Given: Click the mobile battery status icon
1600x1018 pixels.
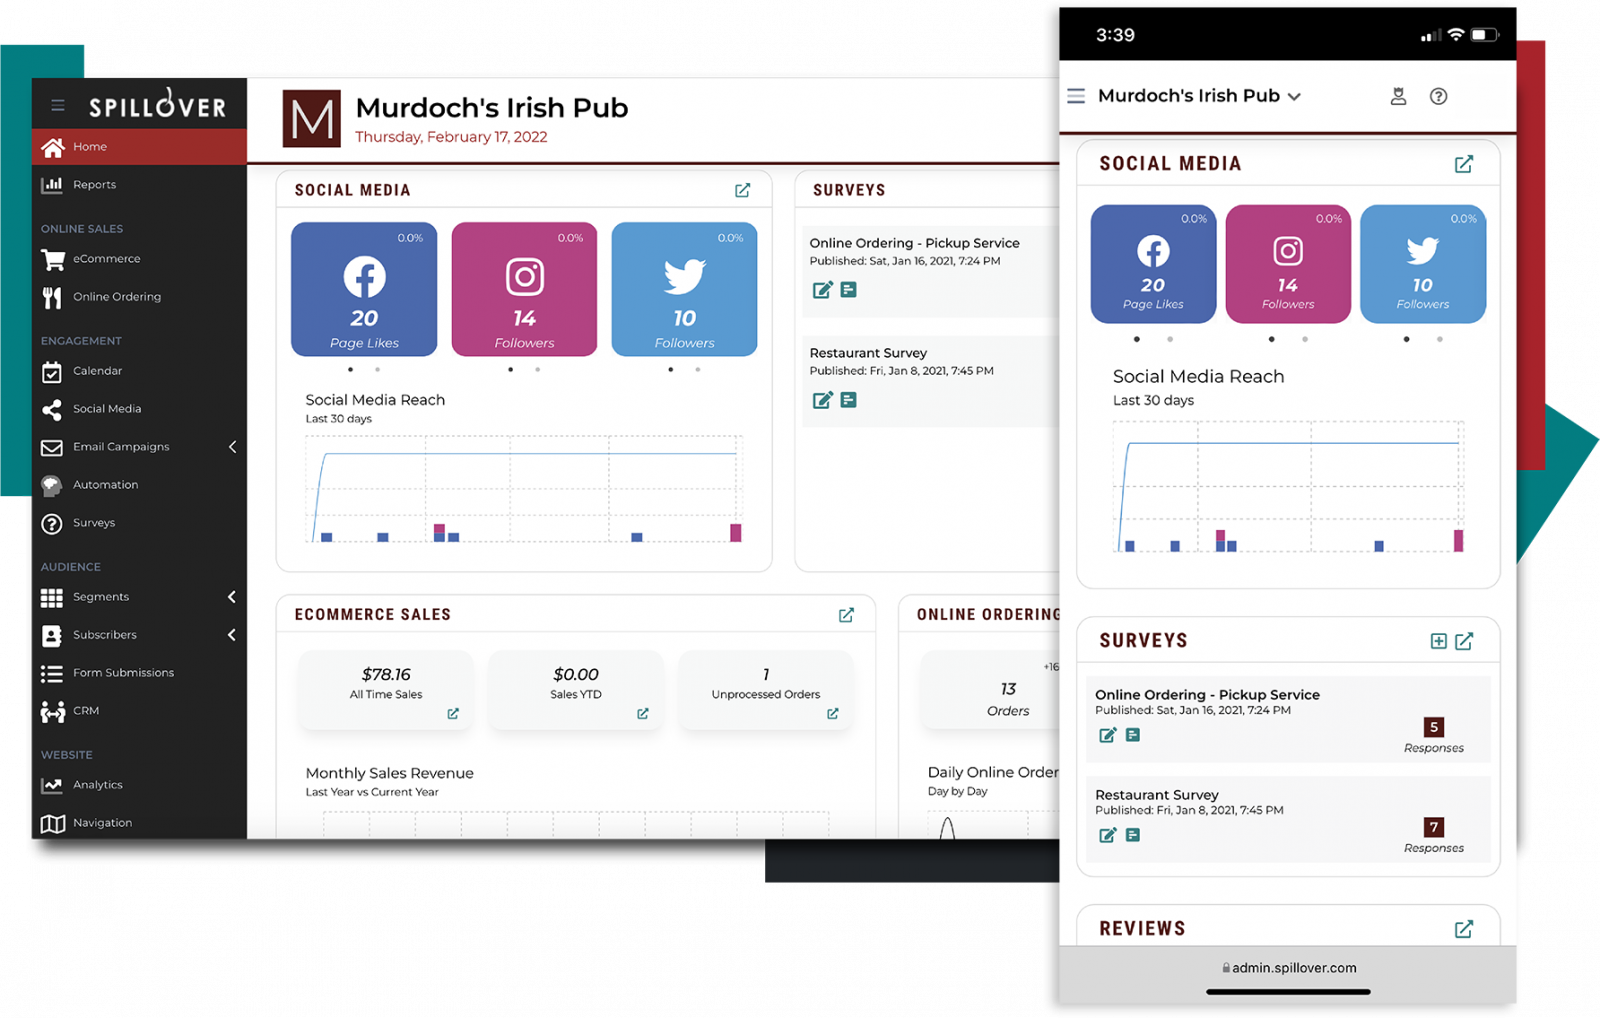Looking at the screenshot, I should coord(1484,35).
